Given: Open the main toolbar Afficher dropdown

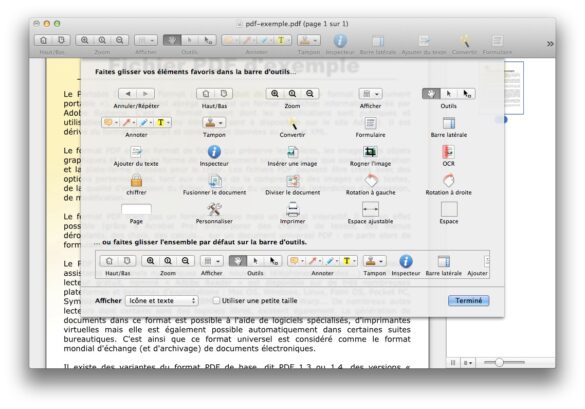Looking at the screenshot, I should tap(146, 40).
